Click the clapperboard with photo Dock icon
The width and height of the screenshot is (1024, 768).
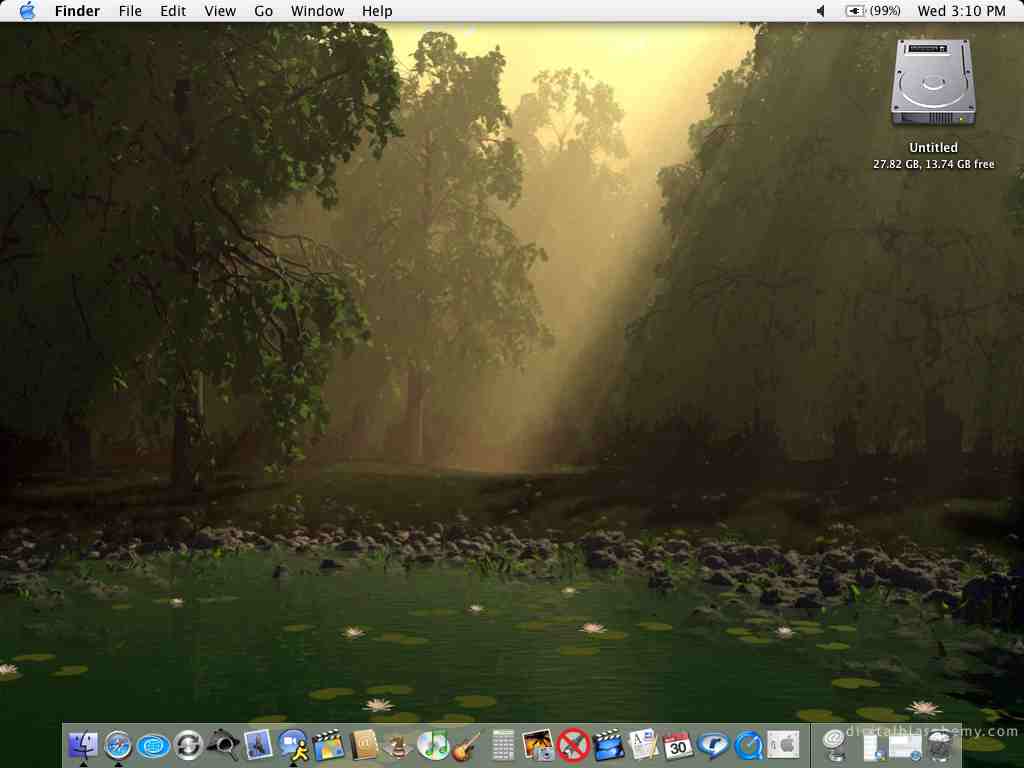pos(328,745)
